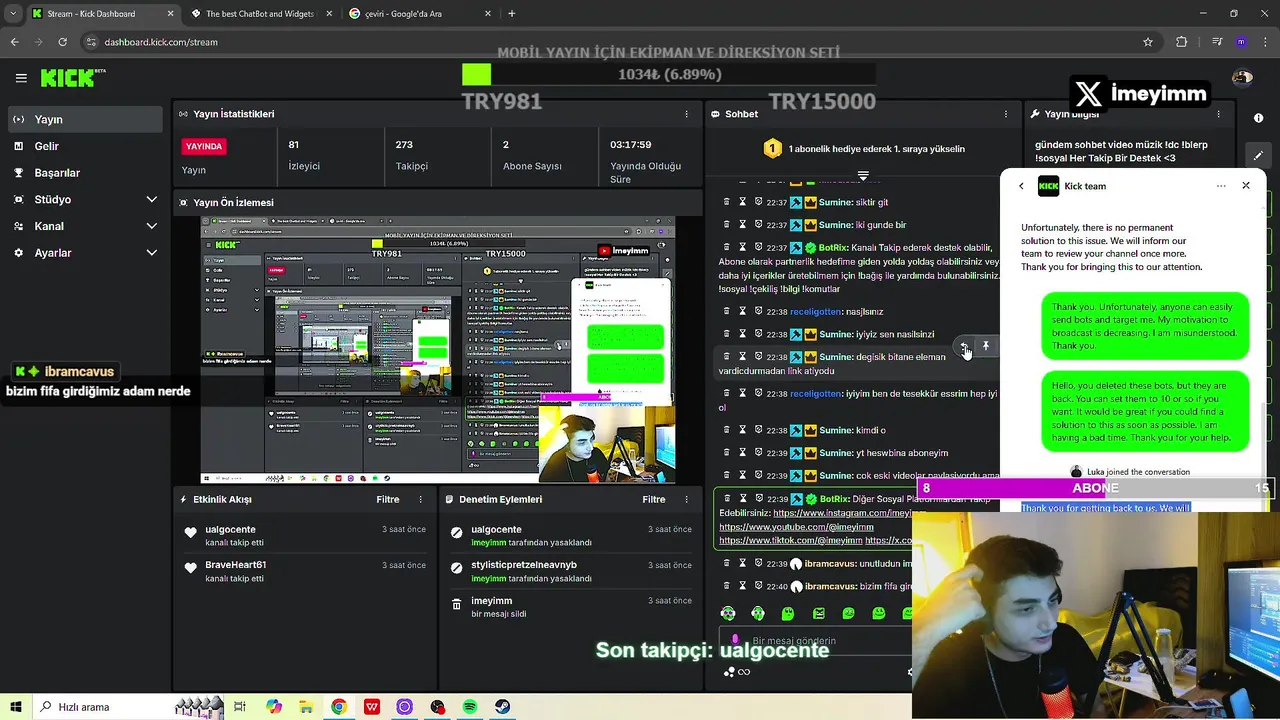Open the Filtre in Denetim Eylemleri panel
The image size is (1280, 720).
coord(653,499)
